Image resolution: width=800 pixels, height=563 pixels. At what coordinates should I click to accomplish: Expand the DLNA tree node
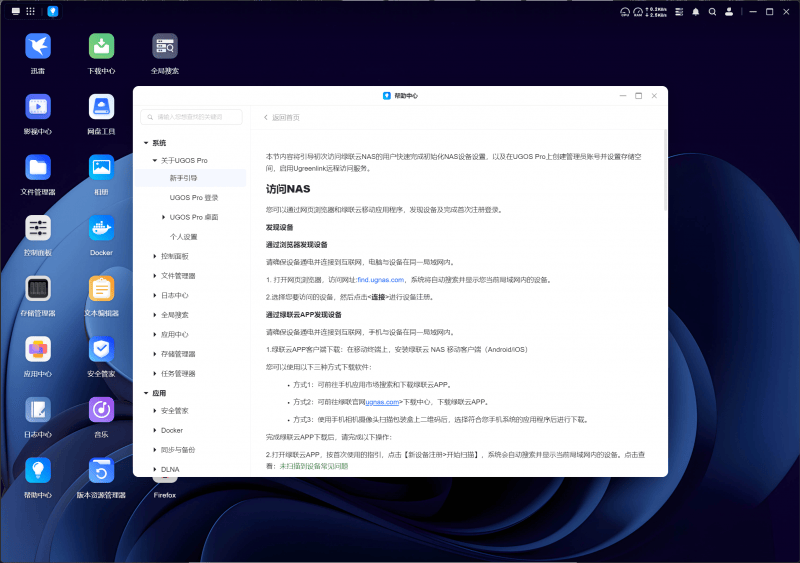click(155, 469)
